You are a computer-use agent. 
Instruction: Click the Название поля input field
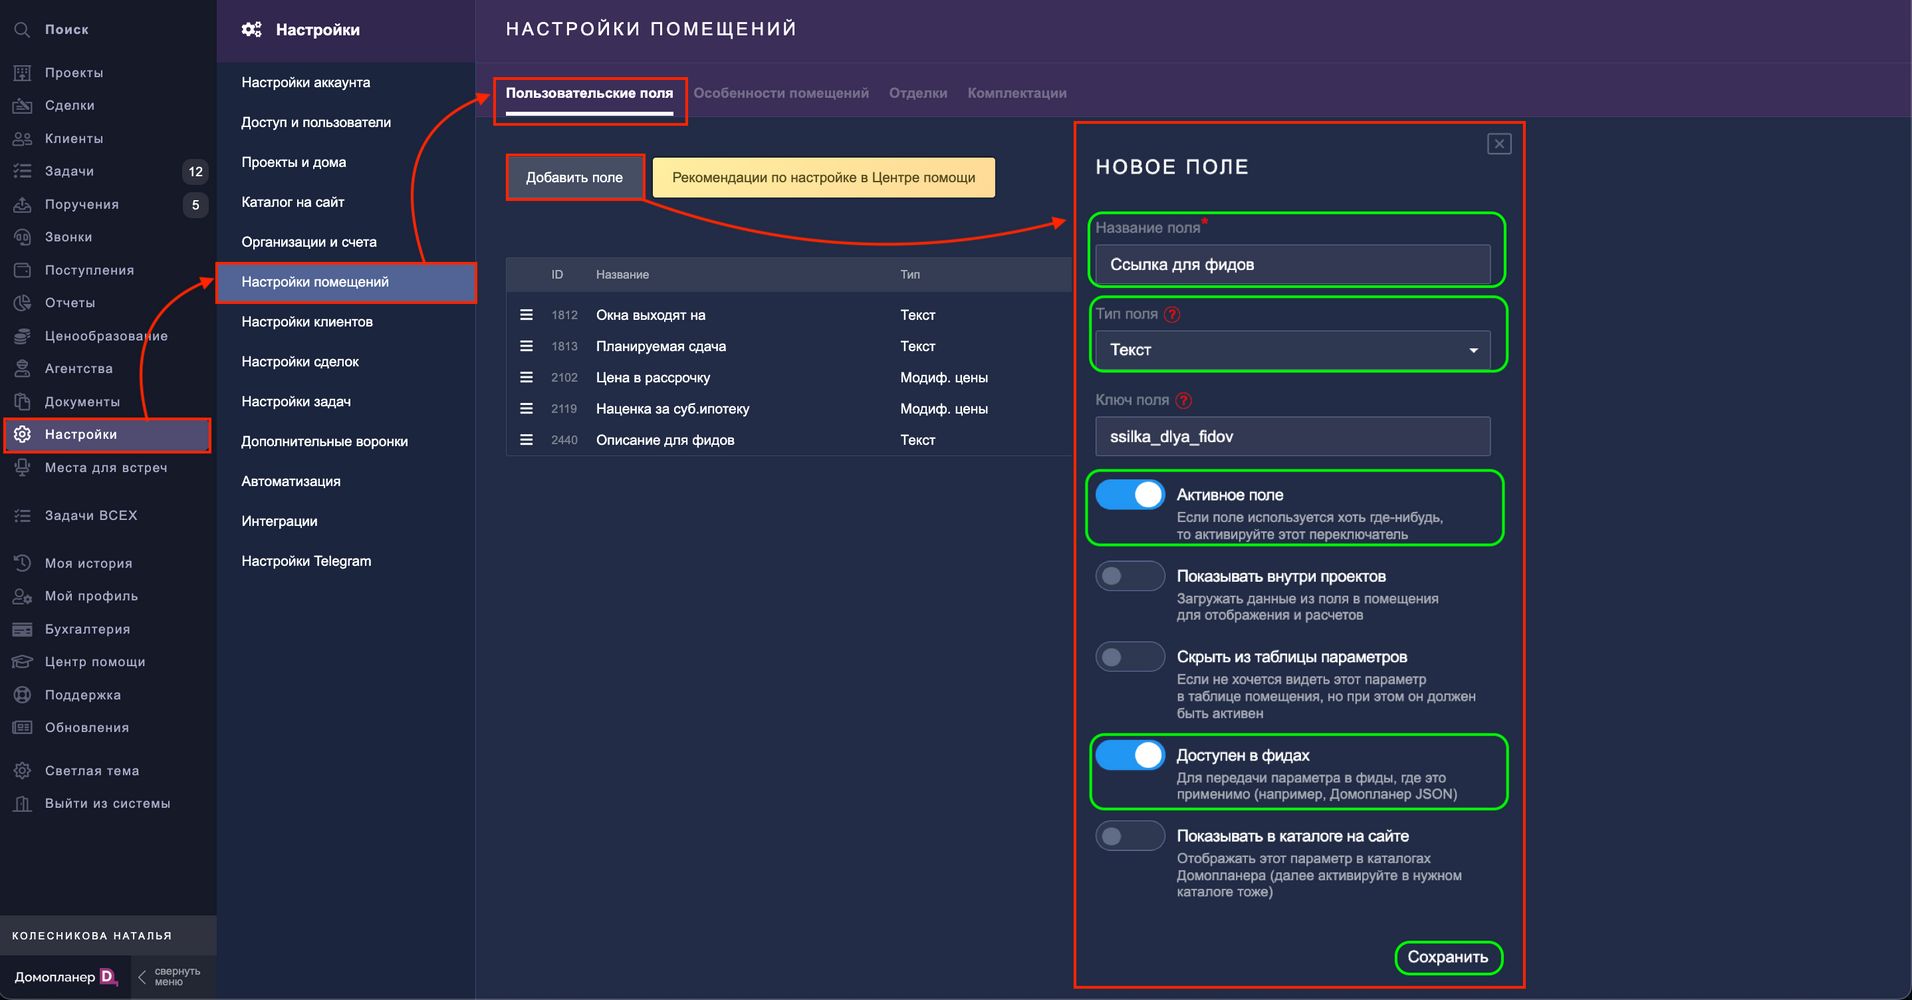1292,265
